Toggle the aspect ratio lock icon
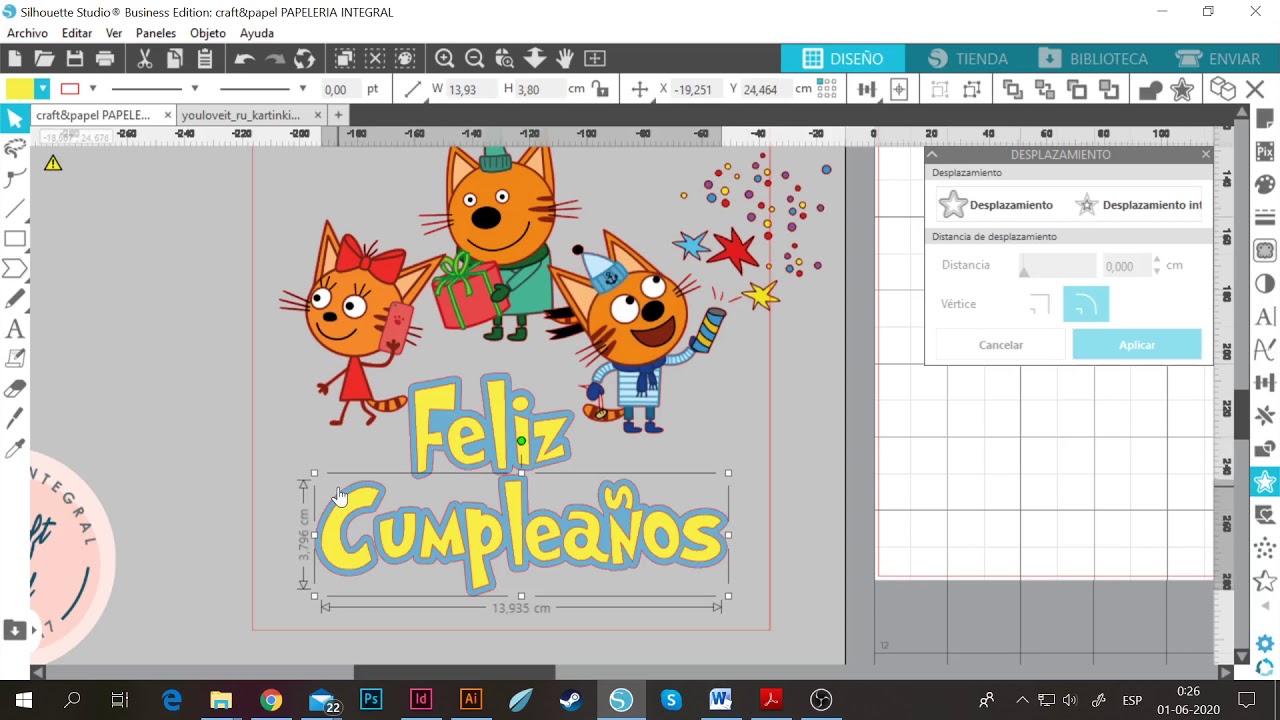1280x720 pixels. [x=601, y=89]
